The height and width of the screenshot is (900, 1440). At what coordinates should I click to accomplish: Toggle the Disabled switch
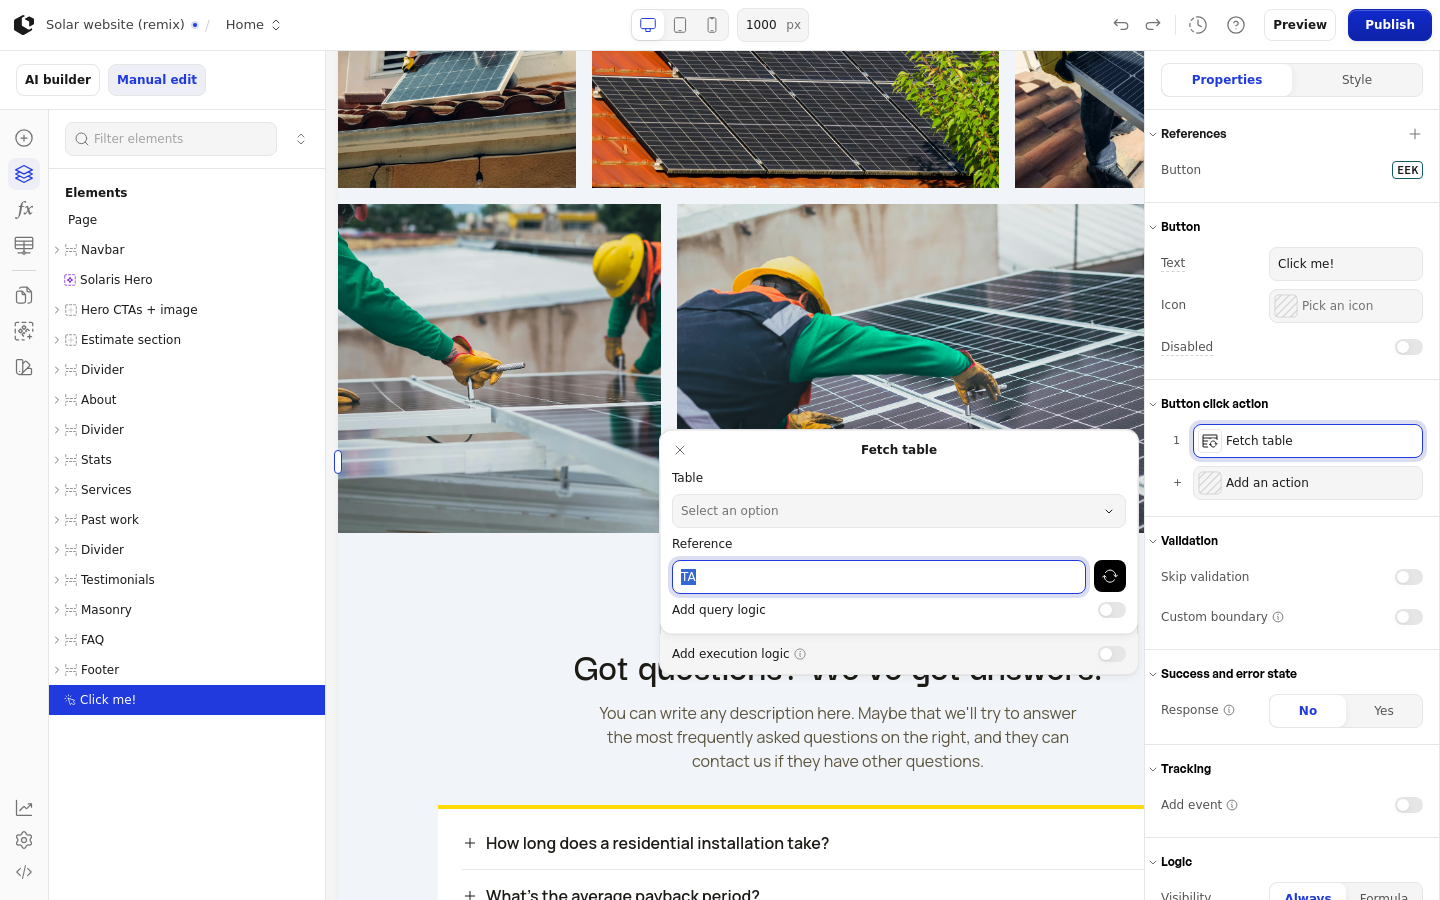tap(1409, 347)
